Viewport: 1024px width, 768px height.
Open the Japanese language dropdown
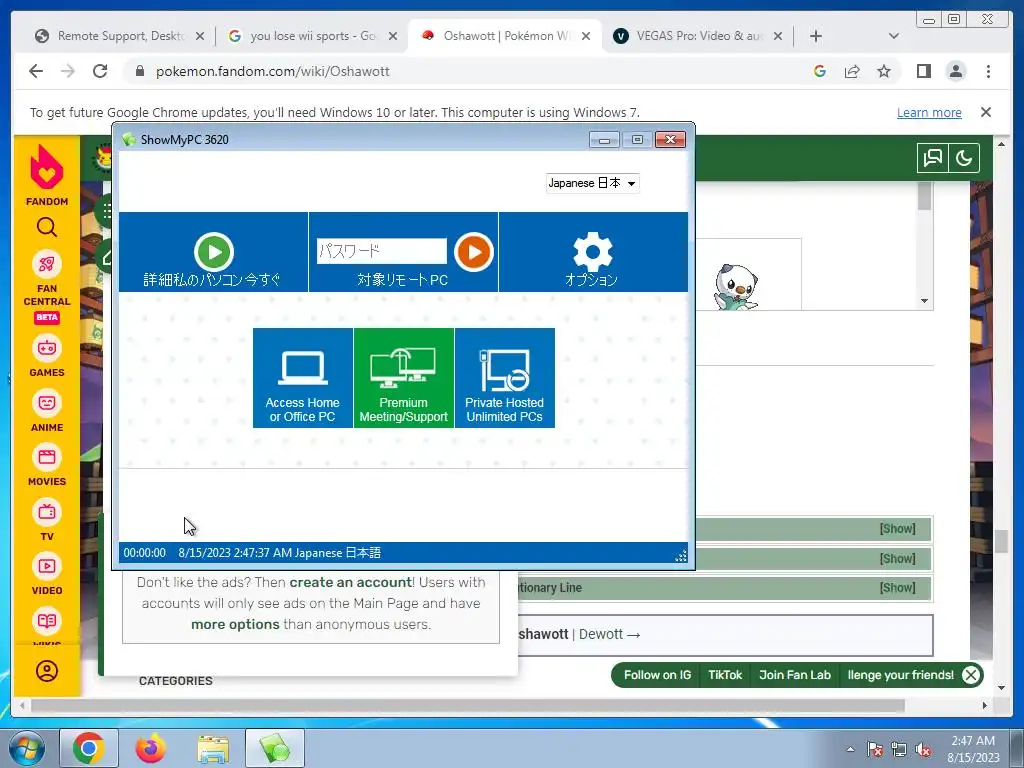(x=592, y=183)
